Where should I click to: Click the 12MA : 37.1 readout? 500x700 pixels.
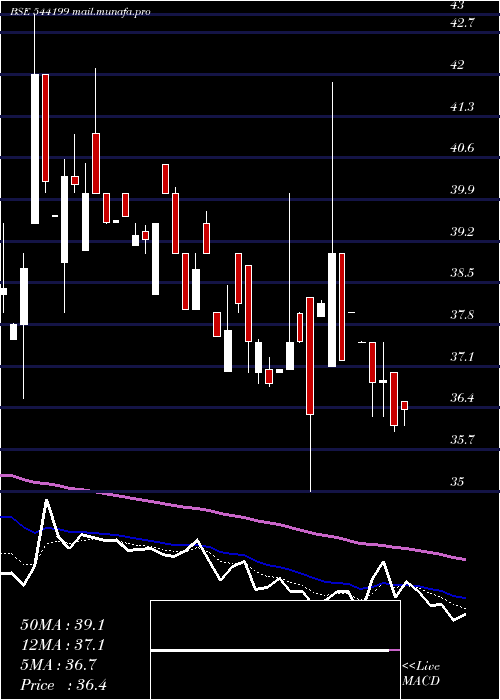[x=62, y=645]
